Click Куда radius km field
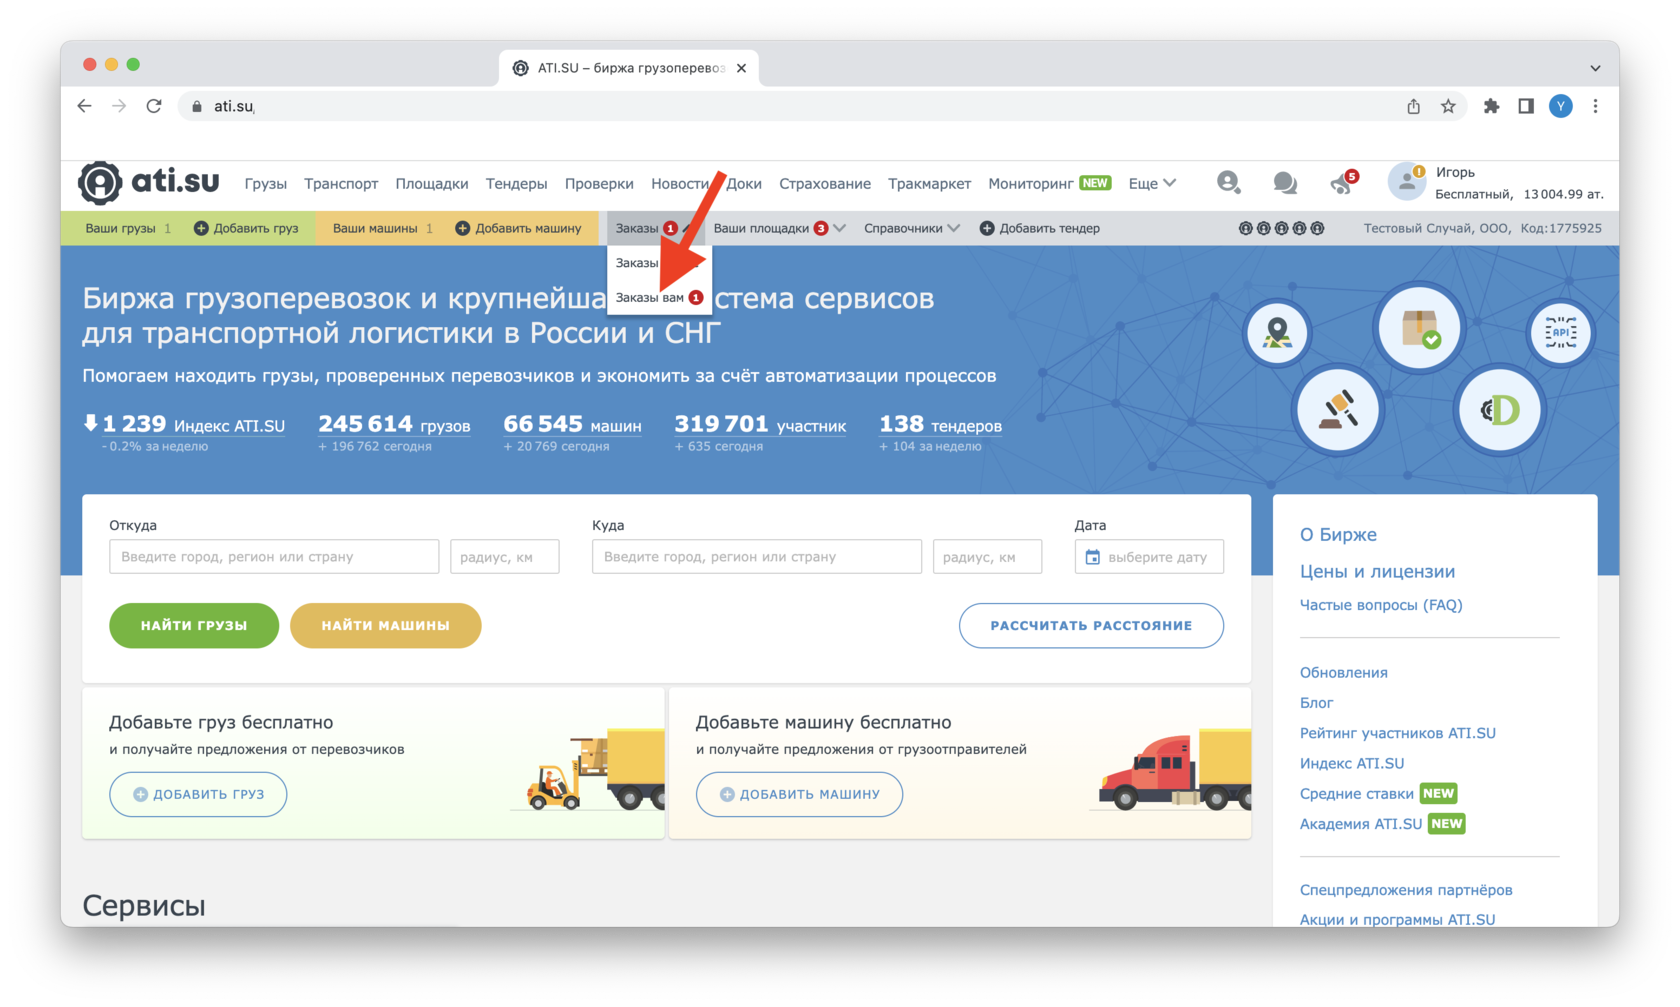1680x1007 pixels. (x=987, y=557)
